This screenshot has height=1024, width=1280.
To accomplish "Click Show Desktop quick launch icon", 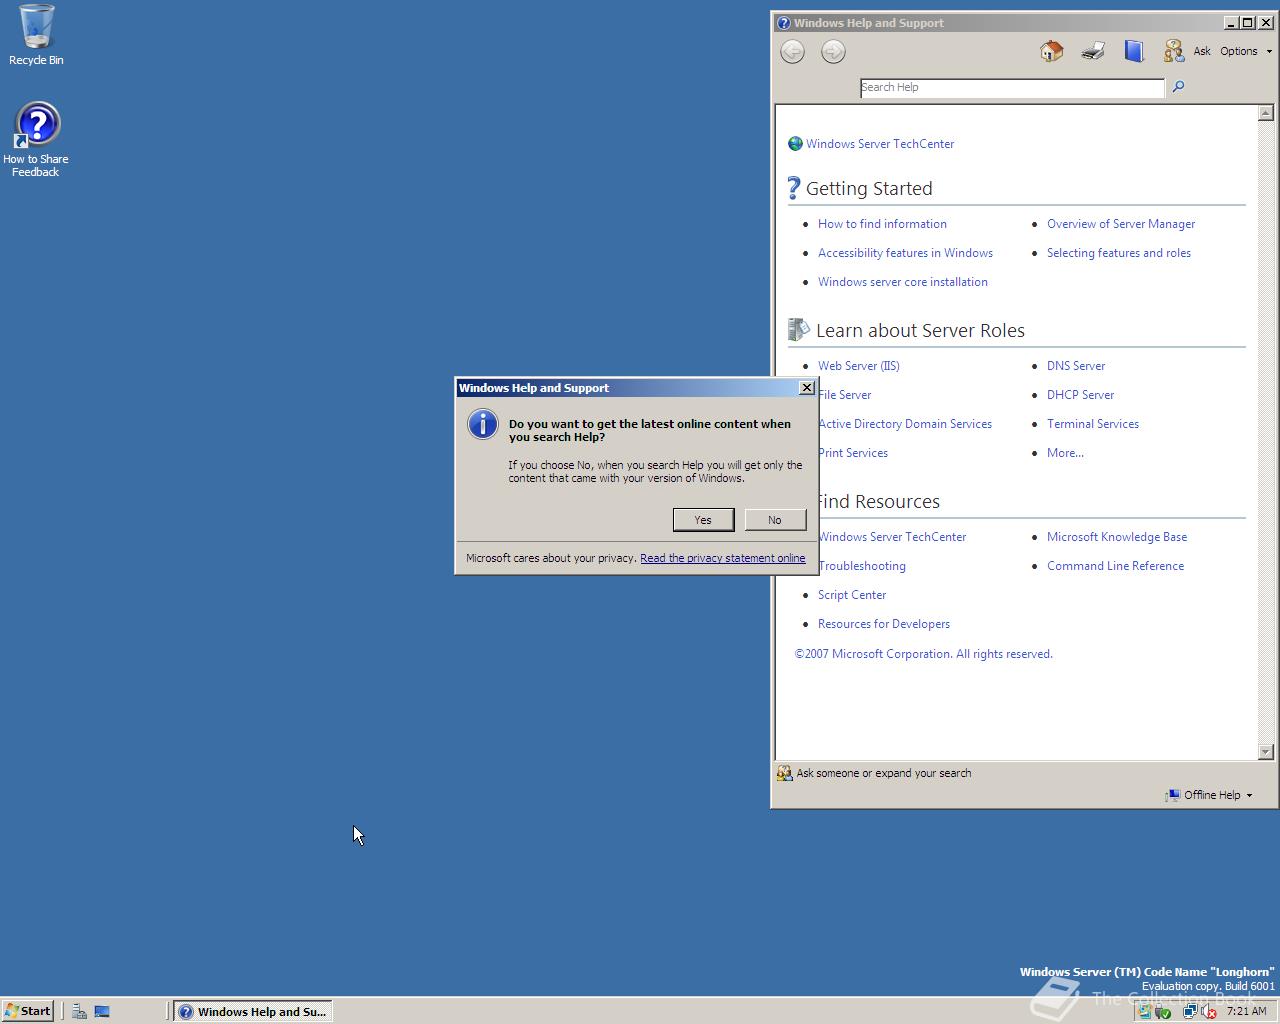I will [102, 1011].
